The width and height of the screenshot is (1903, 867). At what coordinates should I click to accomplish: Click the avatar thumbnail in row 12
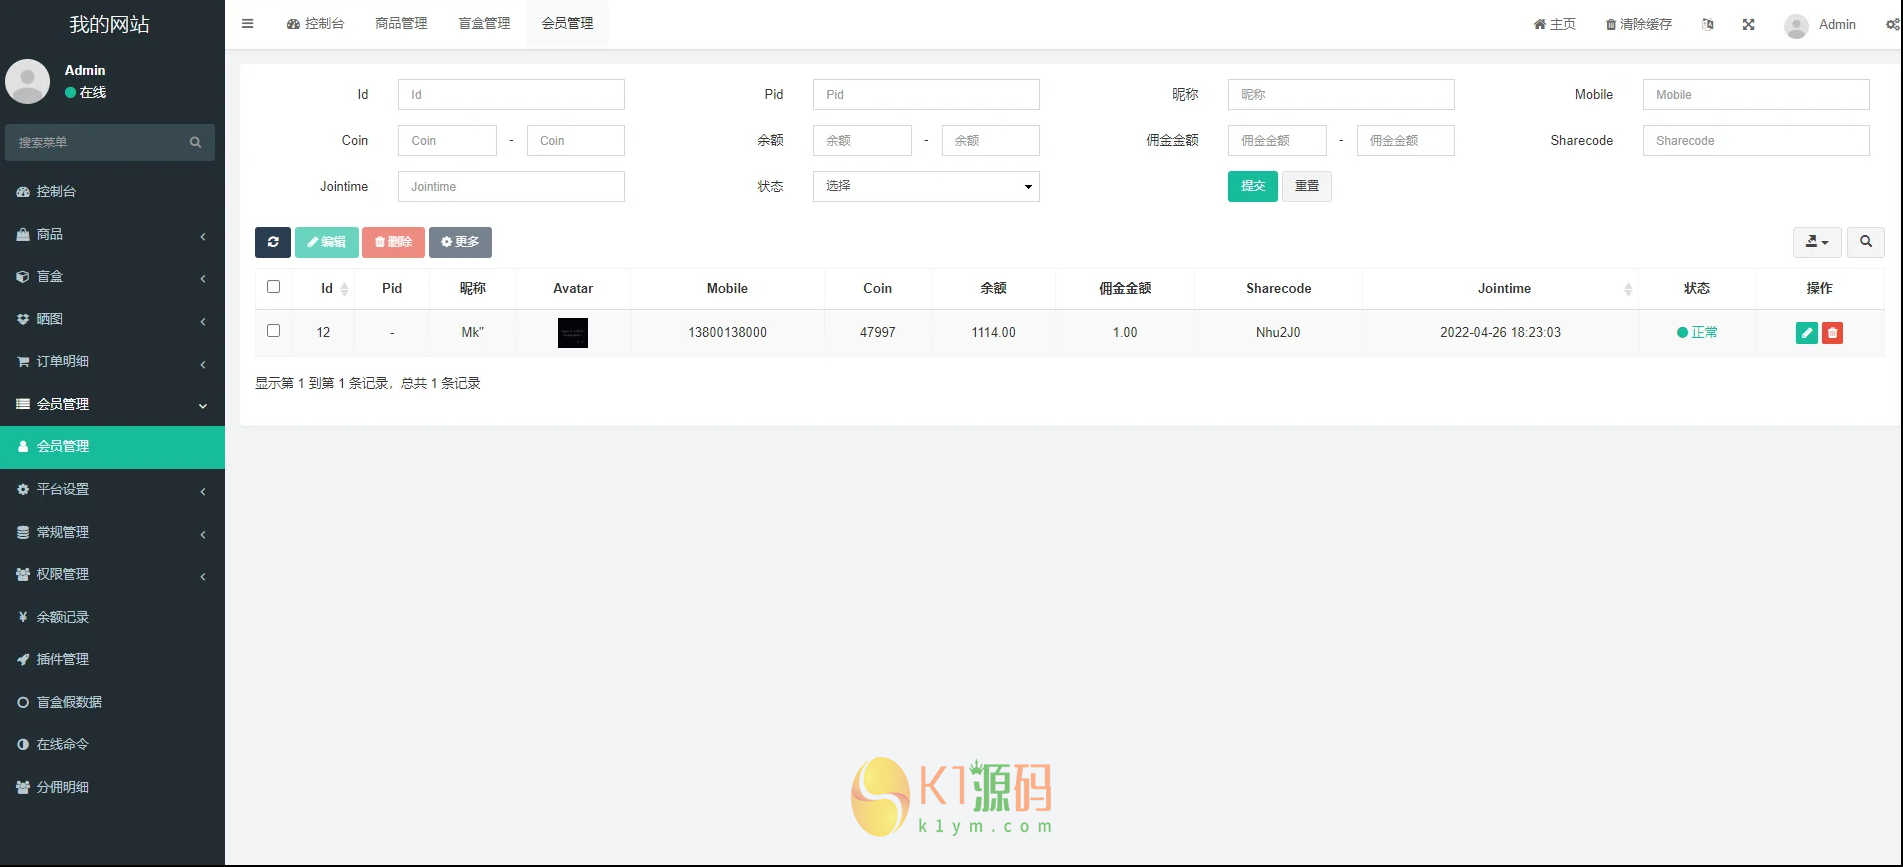pyautogui.click(x=573, y=333)
